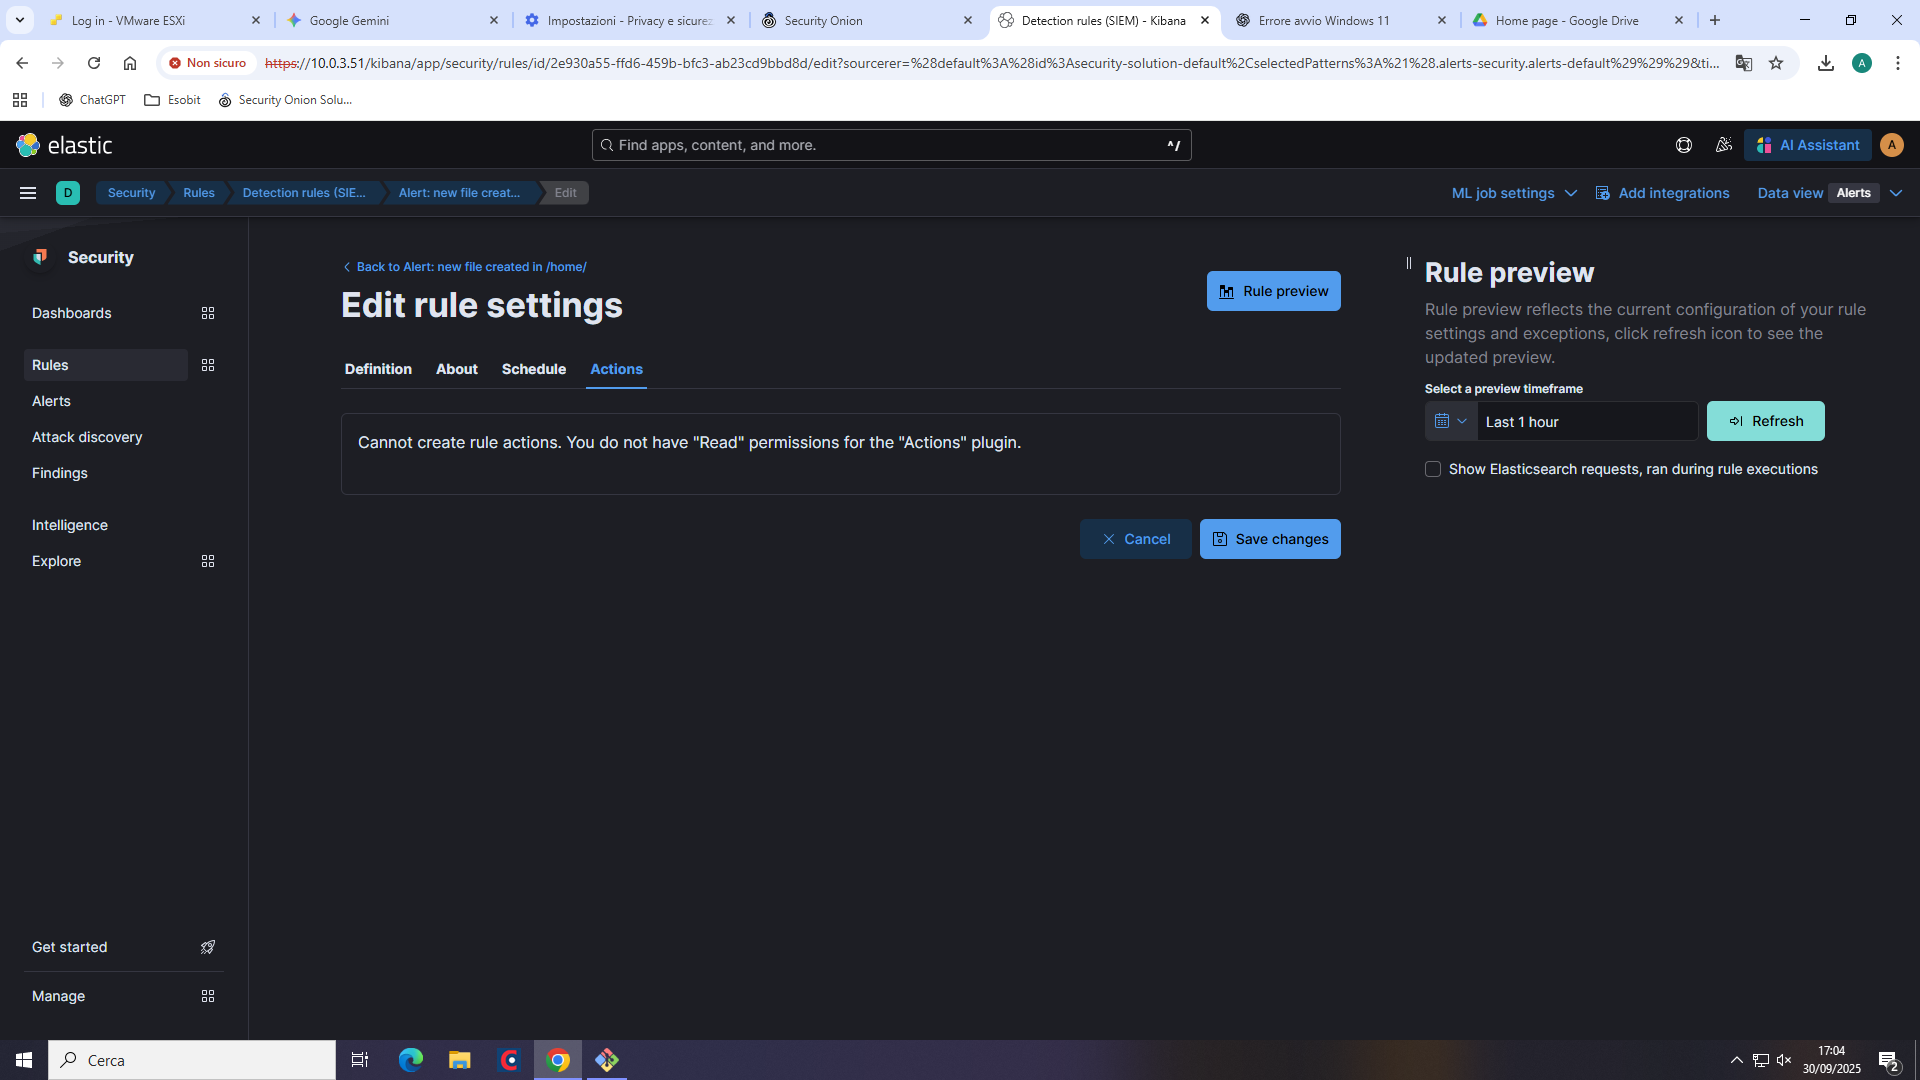Click the Get started rocket icon

click(x=208, y=947)
